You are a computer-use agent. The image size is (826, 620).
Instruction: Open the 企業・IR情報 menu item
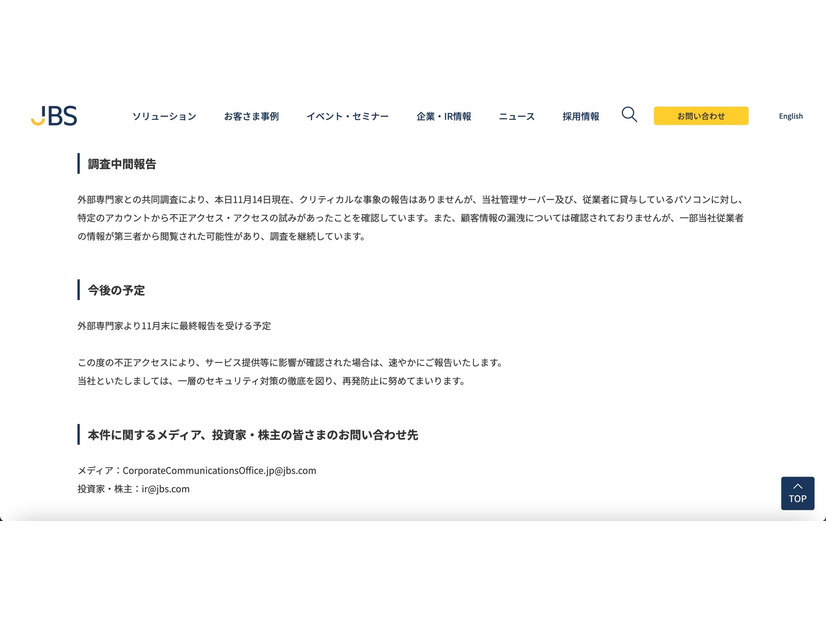click(x=444, y=116)
